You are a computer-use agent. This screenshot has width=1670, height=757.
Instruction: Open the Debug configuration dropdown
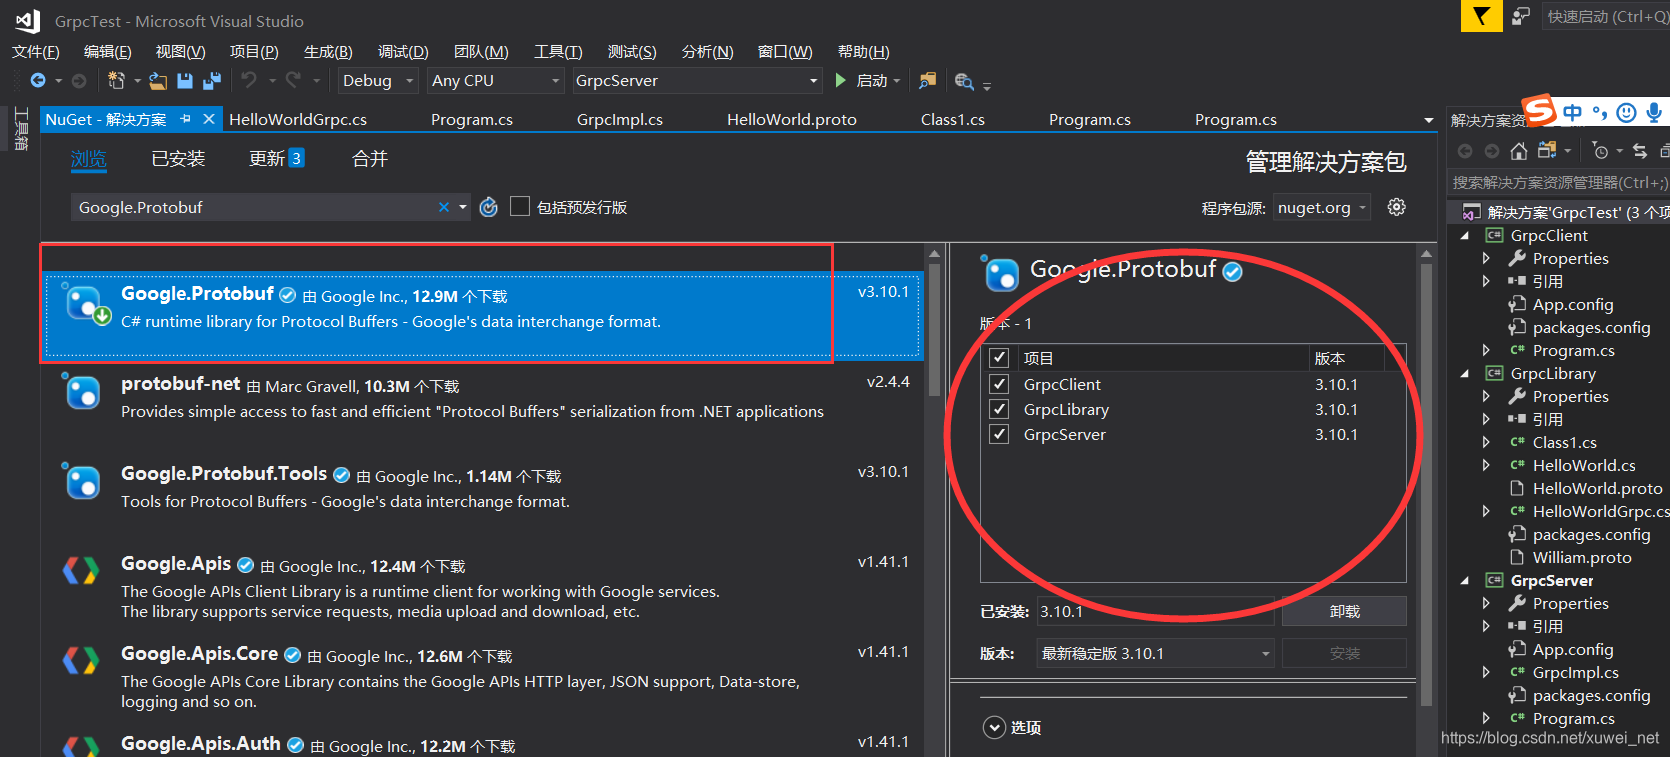[378, 80]
